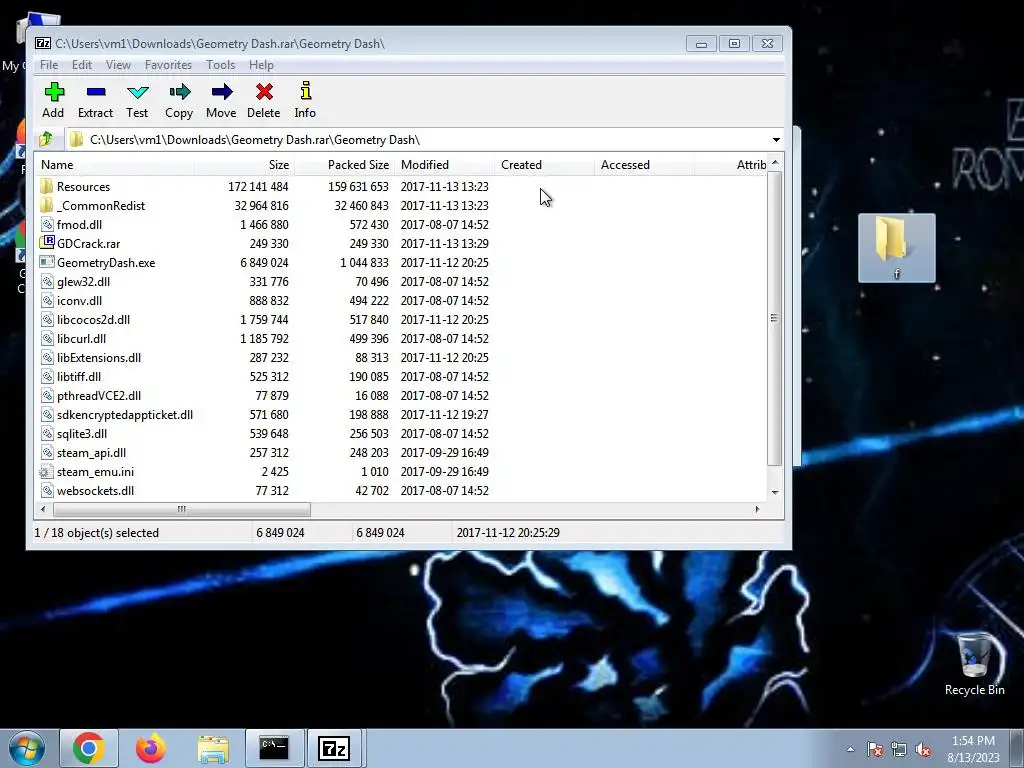Viewport: 1024px width, 768px height.
Task: Select the sdkencryptedappticket.dll file
Action: click(124, 414)
